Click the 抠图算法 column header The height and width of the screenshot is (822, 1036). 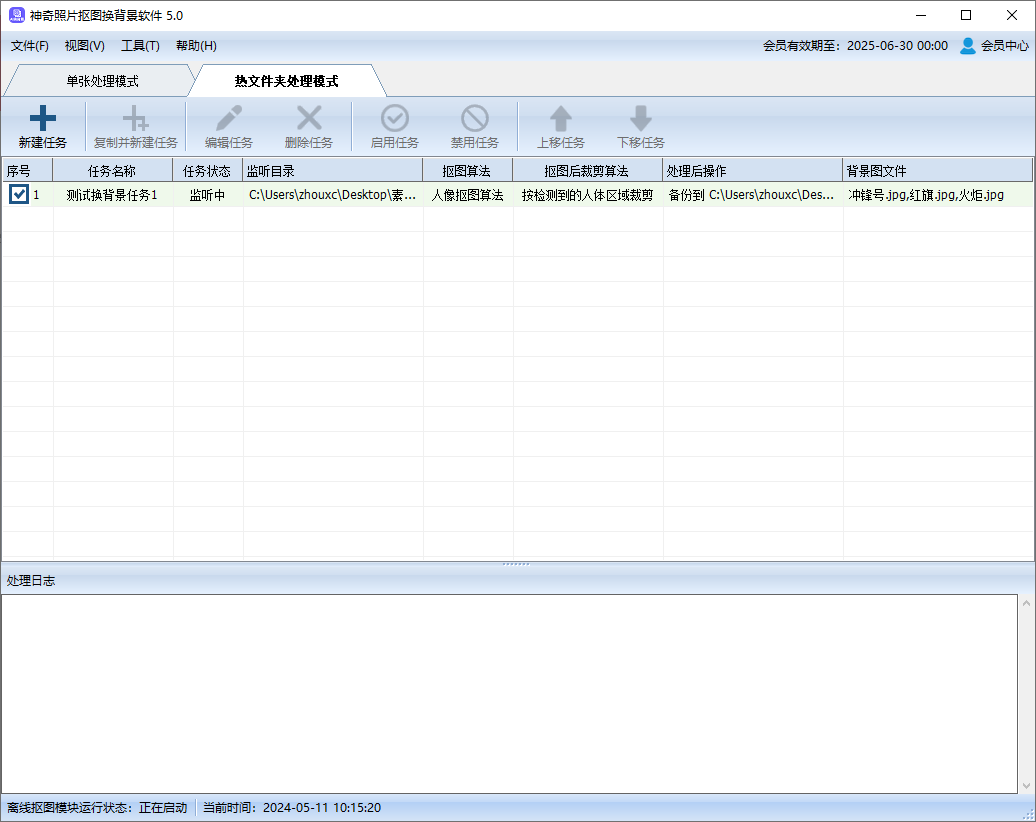[467, 170]
